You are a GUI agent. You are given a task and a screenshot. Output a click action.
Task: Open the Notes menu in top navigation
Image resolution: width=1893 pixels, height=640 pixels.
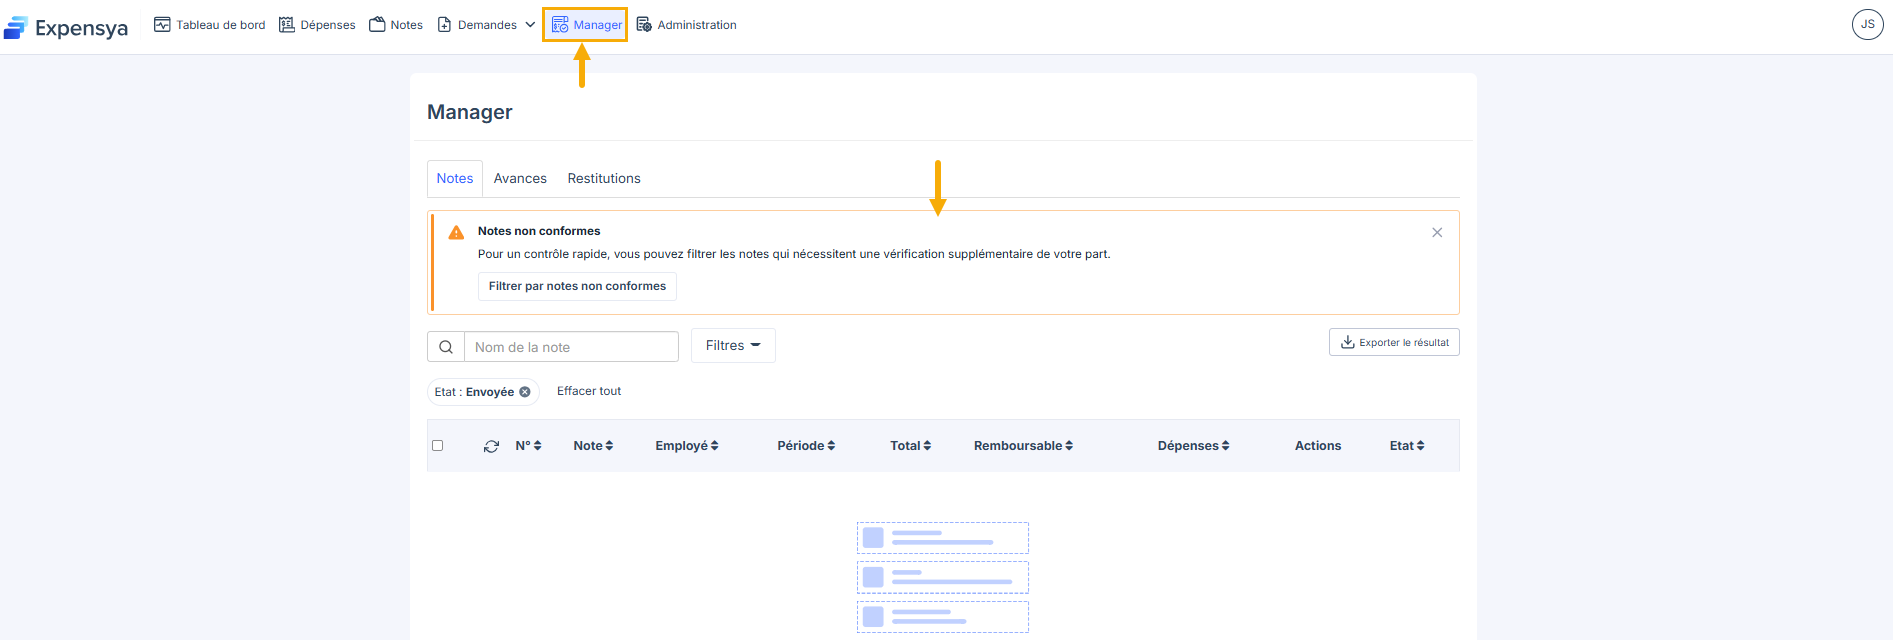click(396, 25)
